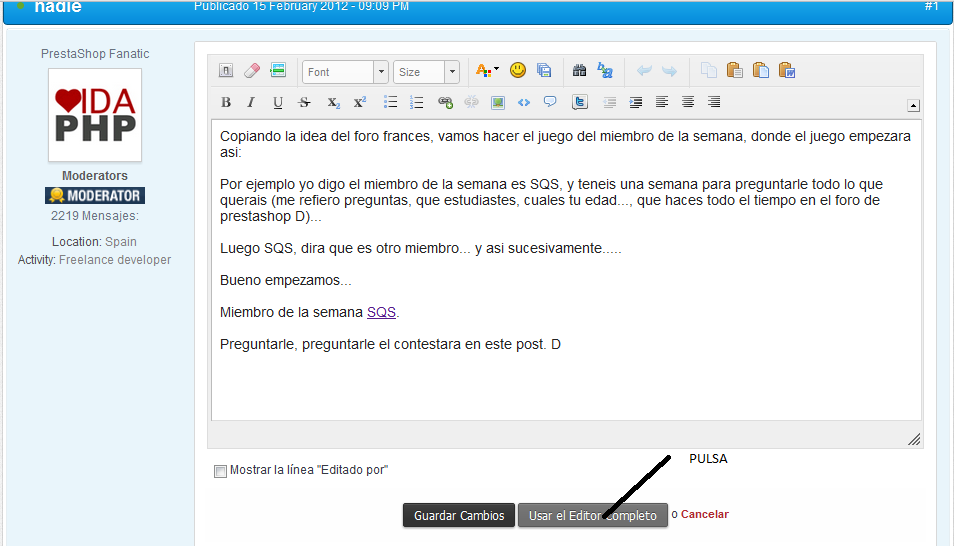The image size is (954, 546).
Task: Enable Mostrar la línea "Editado por" checkbox
Action: 220,471
